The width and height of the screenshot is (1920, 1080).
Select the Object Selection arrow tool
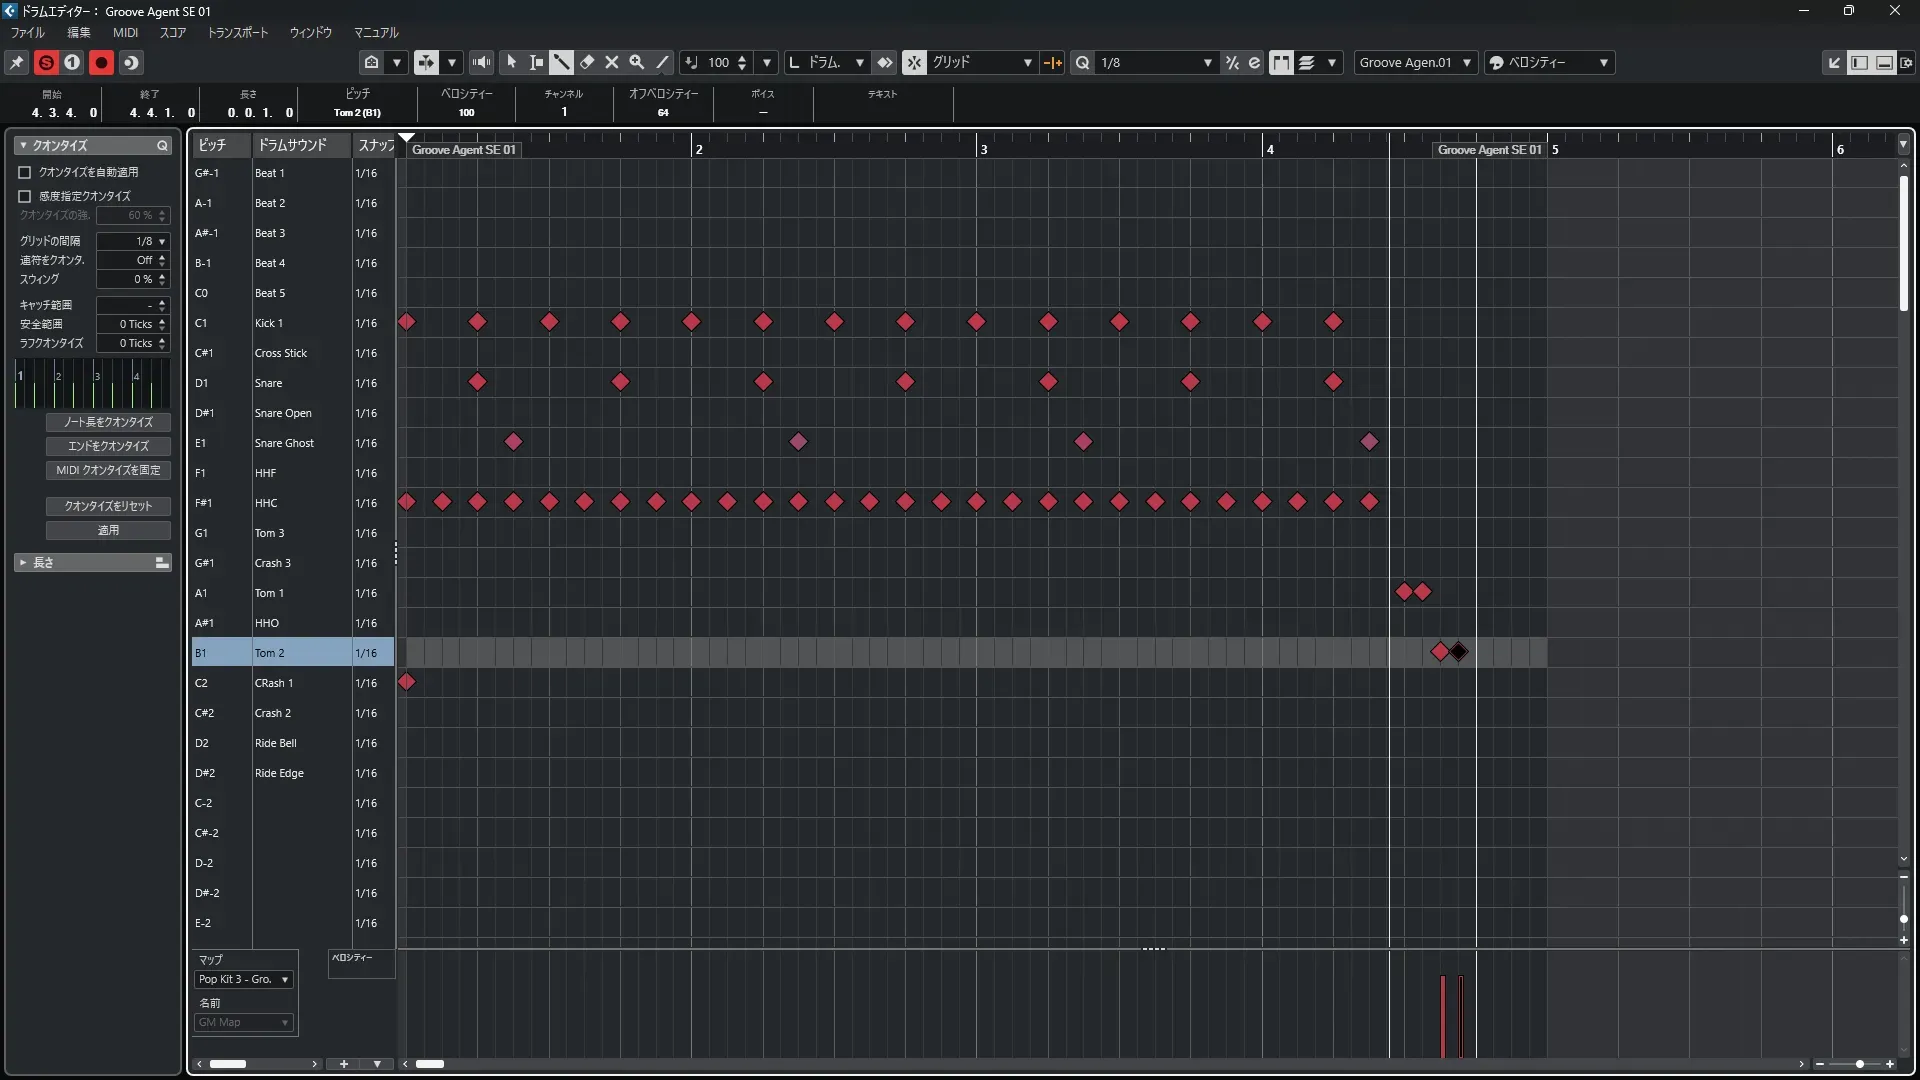(512, 62)
